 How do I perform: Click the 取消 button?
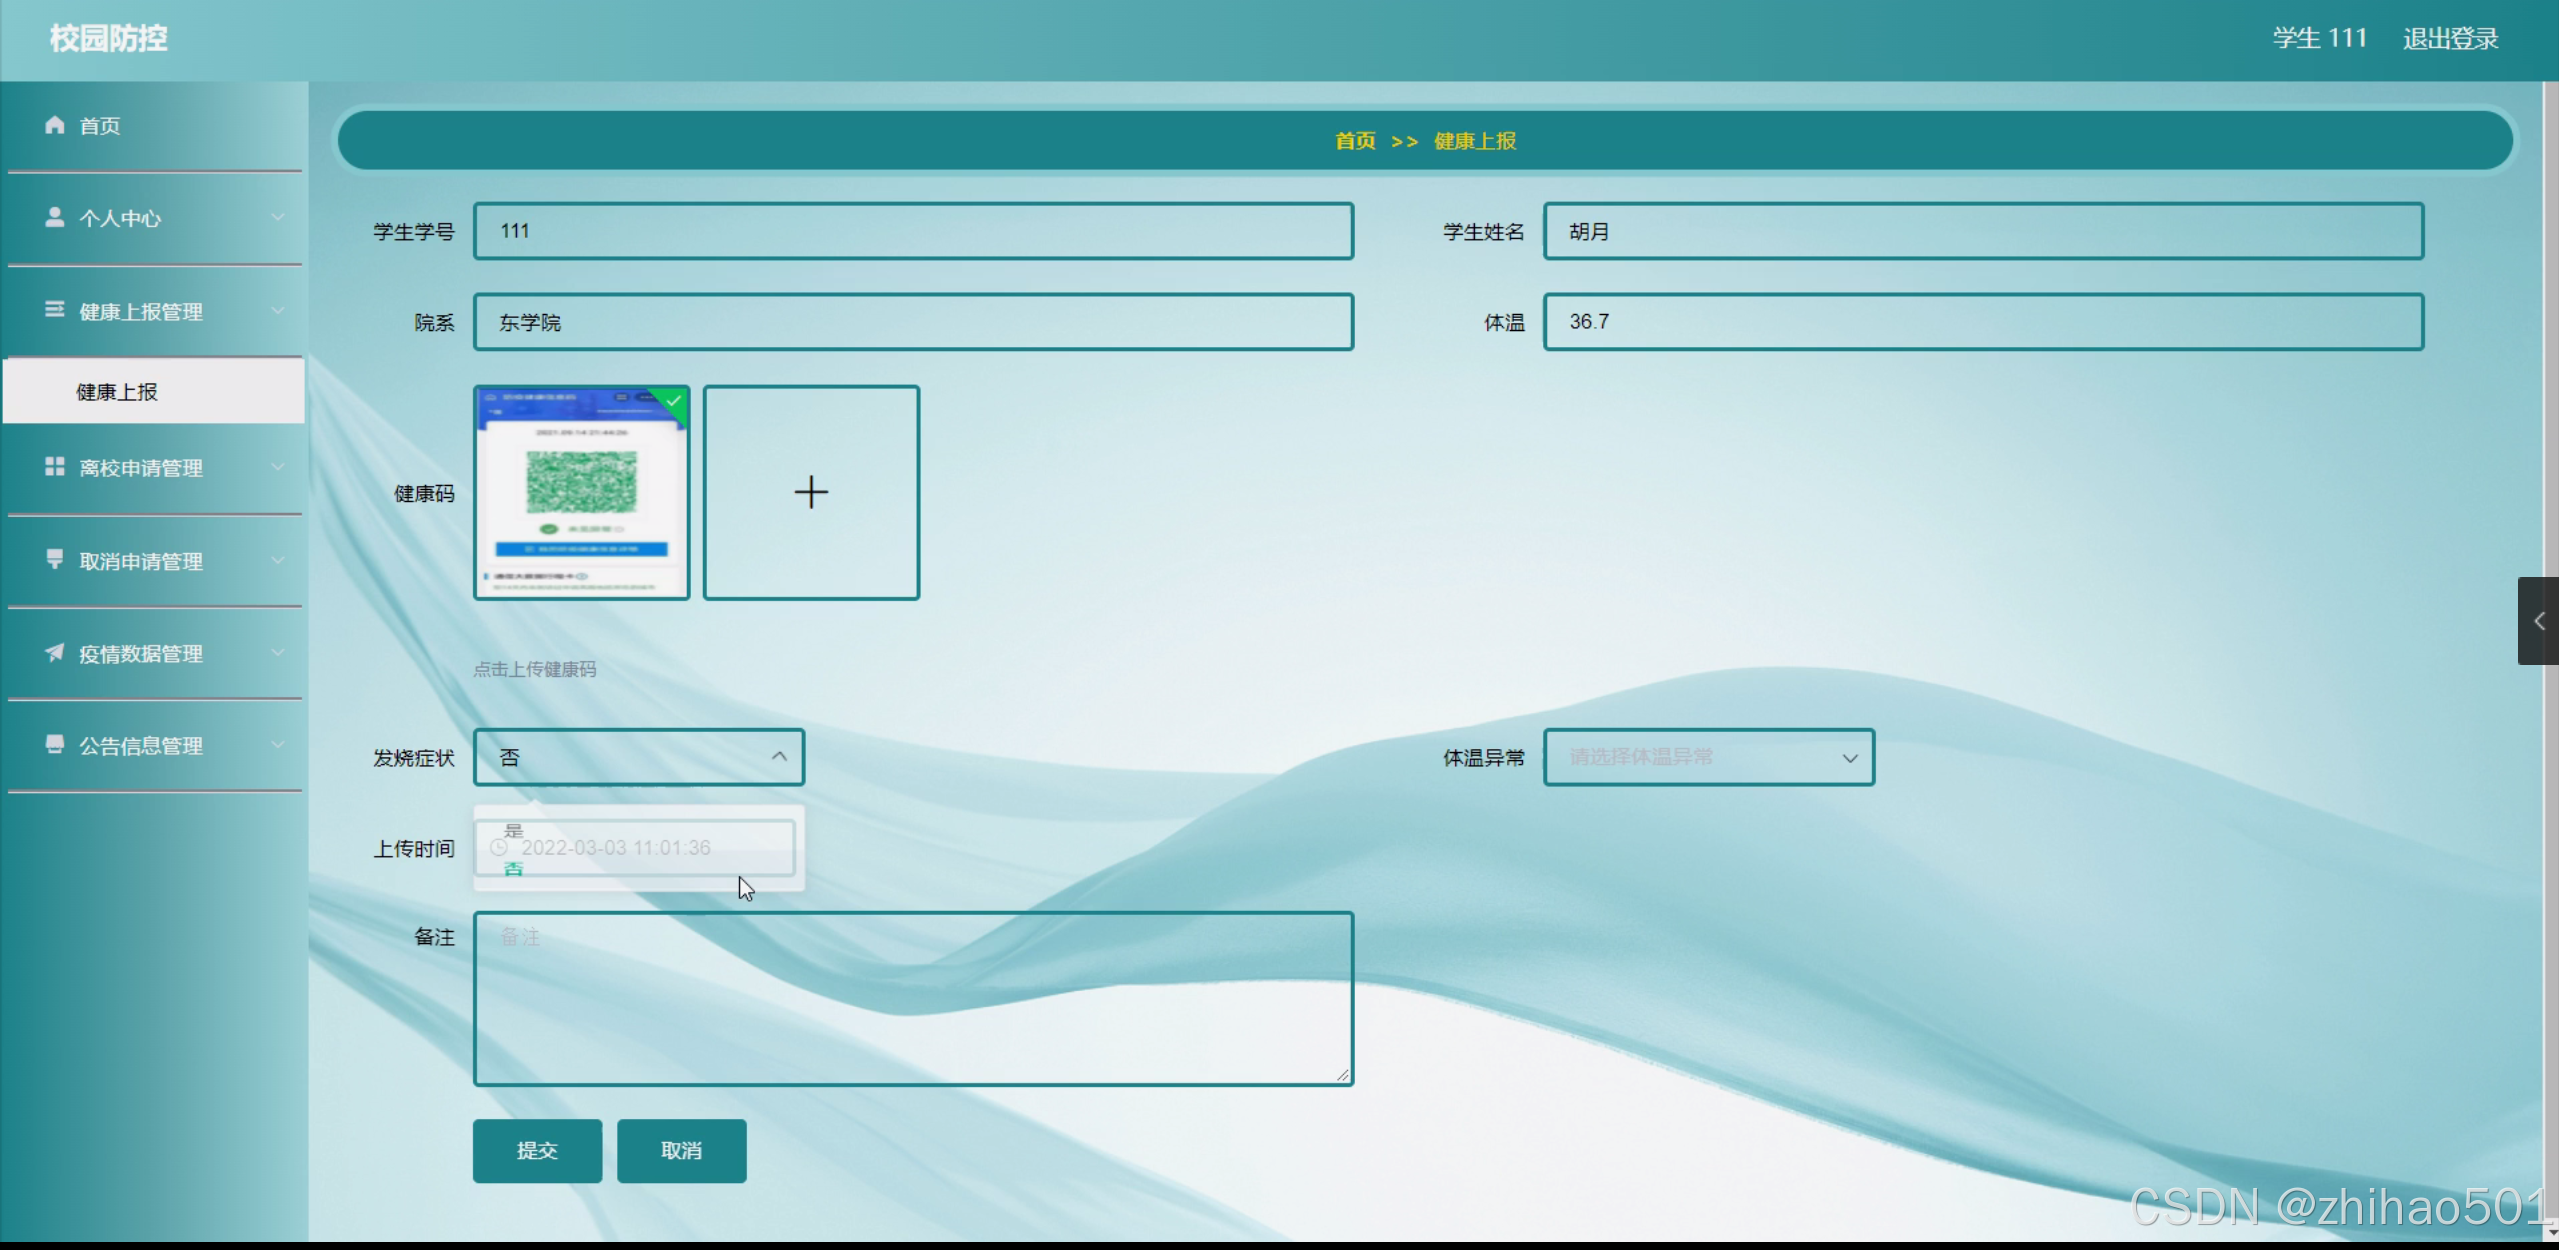pyautogui.click(x=681, y=1151)
